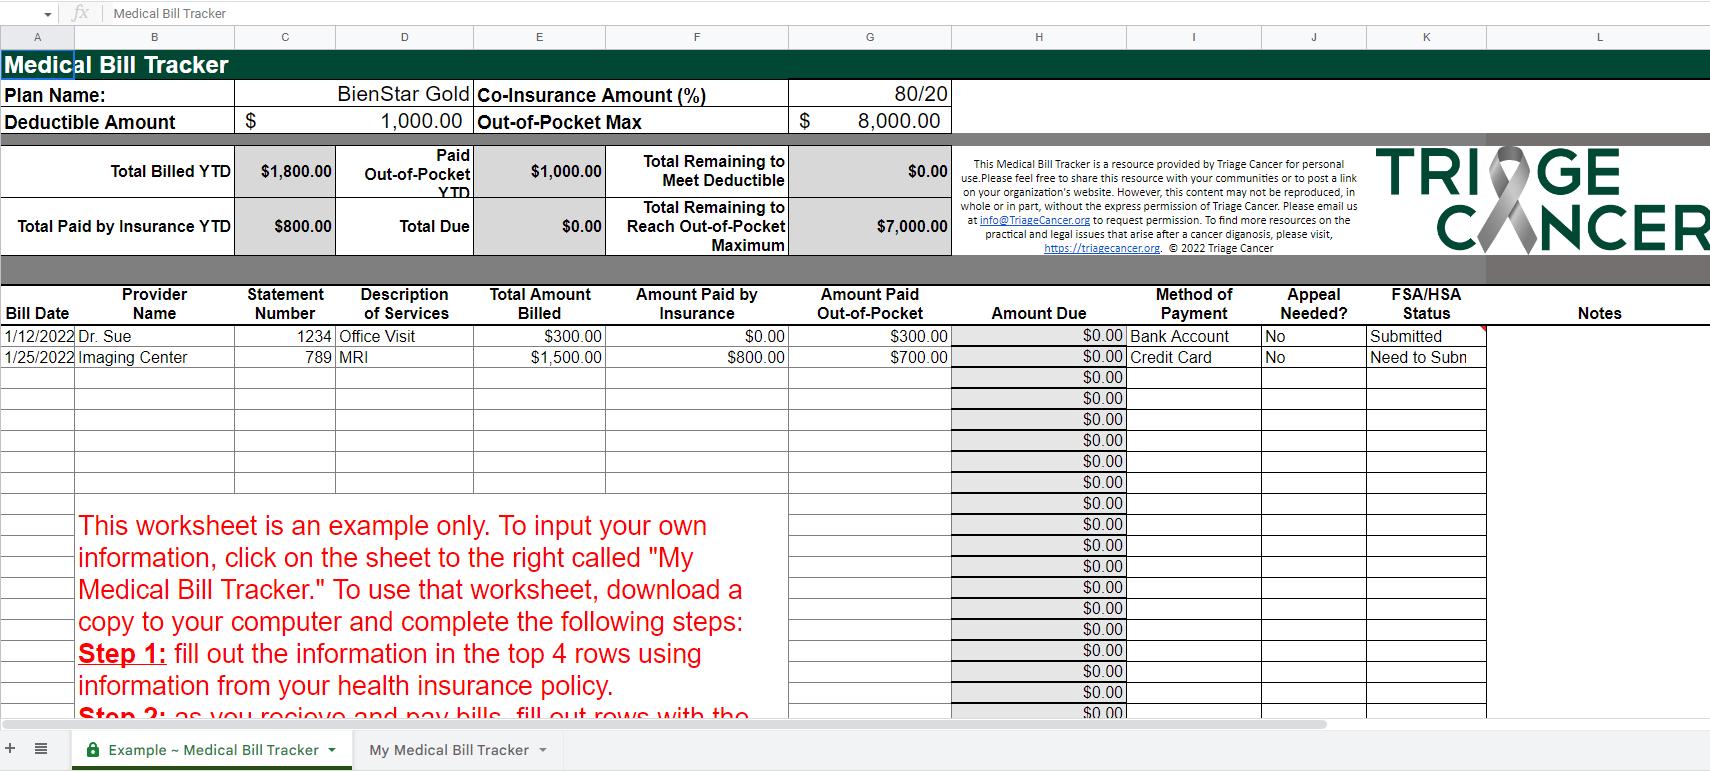Select the 'Deductible Amount' label cell
Viewport: 1710px width, 772px height.
118,121
